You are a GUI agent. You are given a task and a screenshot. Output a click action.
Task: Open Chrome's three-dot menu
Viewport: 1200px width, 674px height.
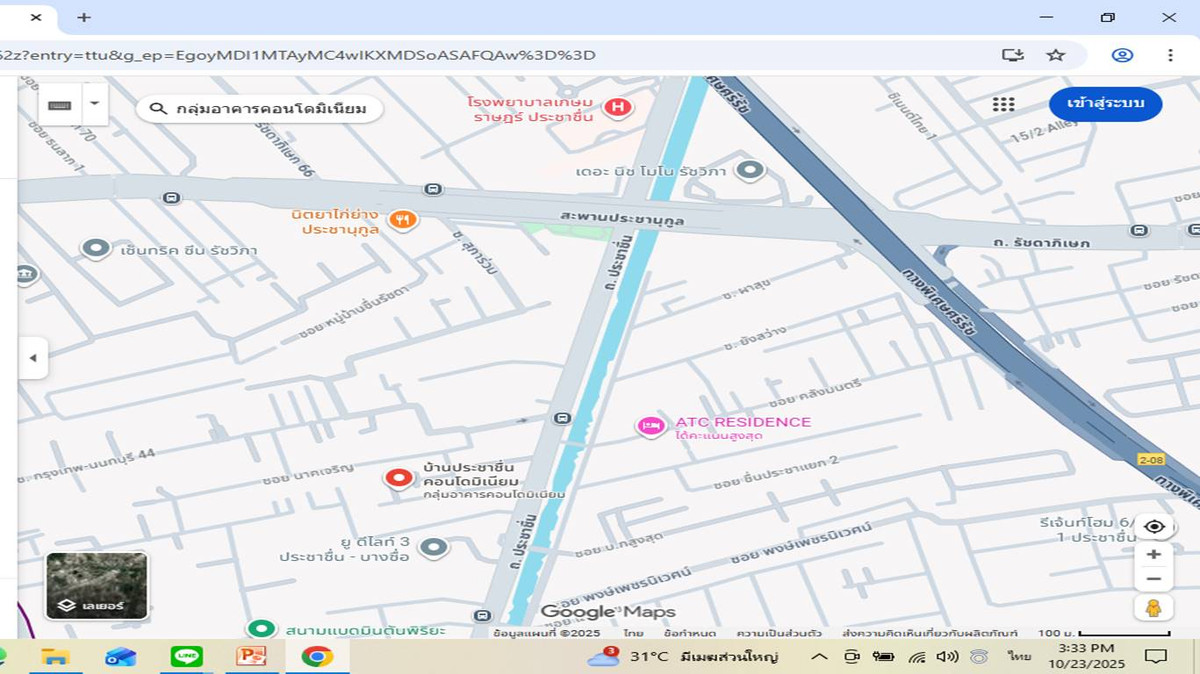(x=1170, y=55)
